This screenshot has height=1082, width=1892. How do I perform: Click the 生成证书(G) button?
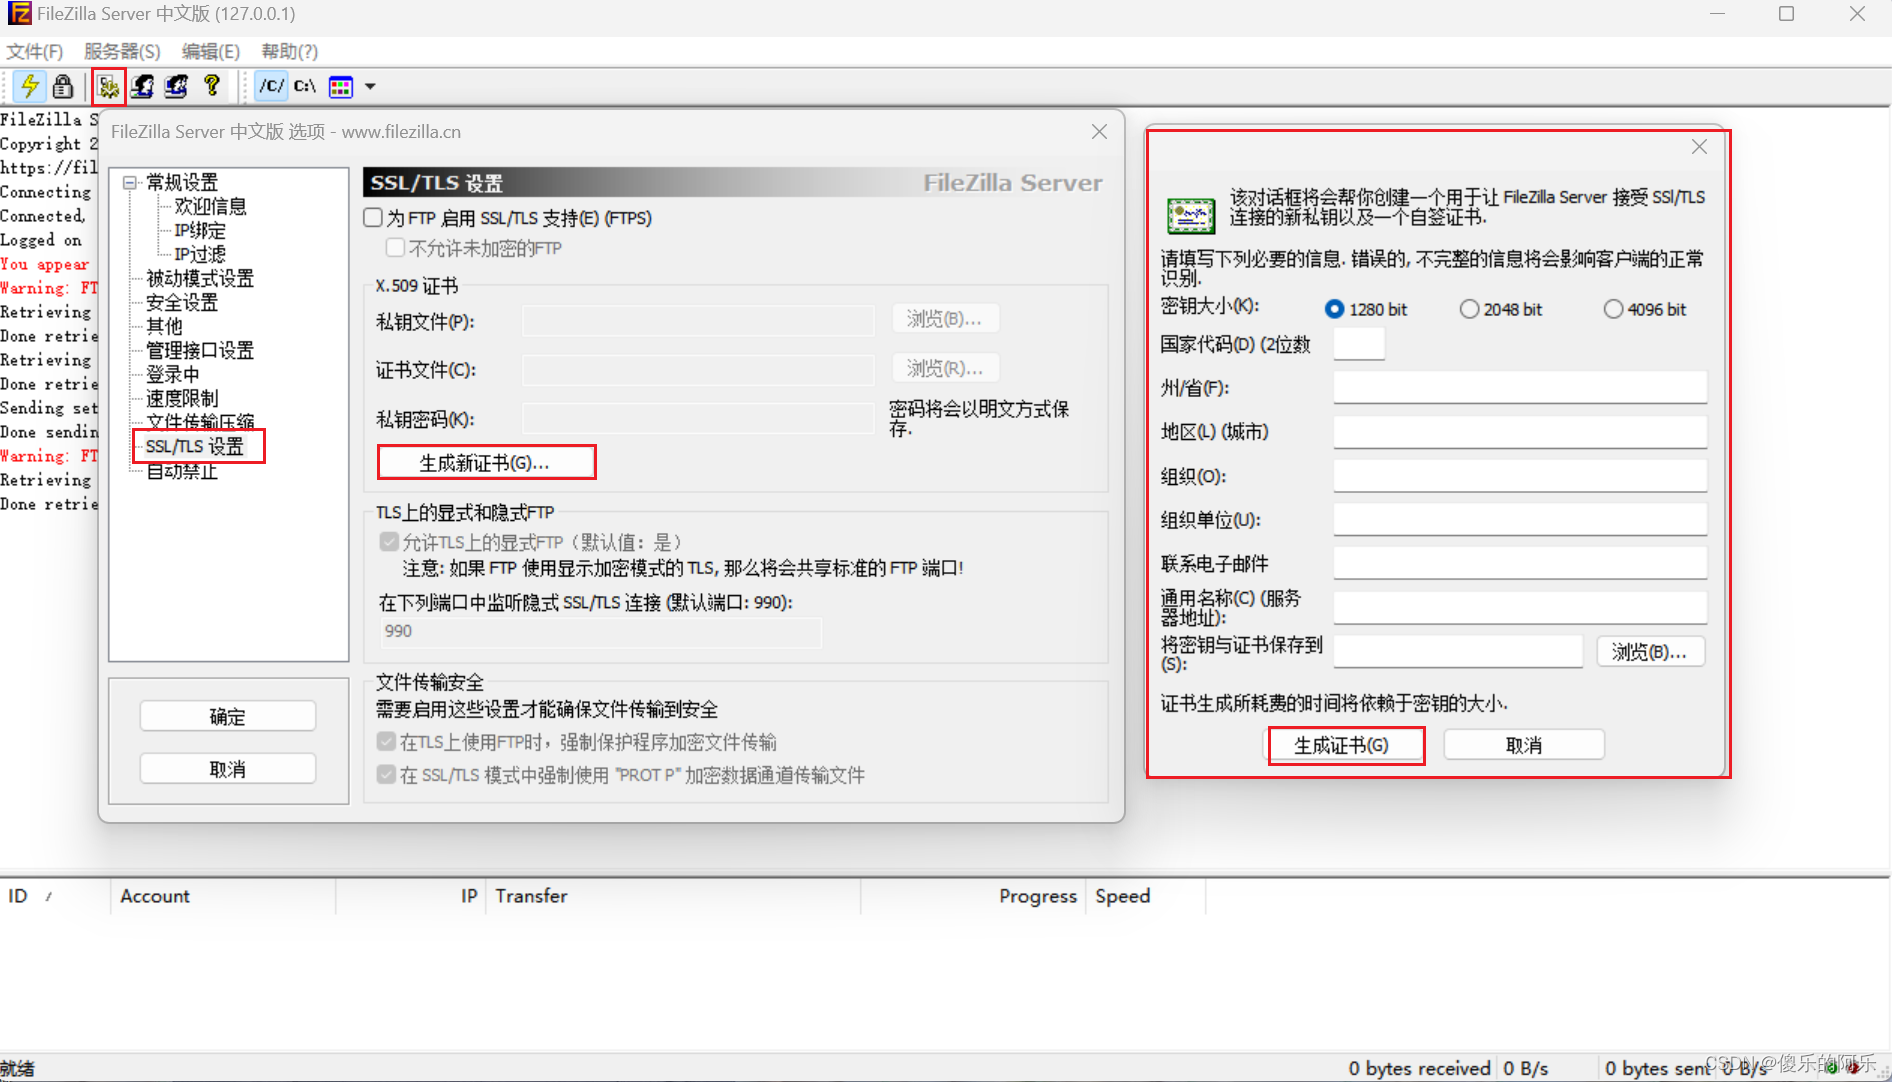point(1346,745)
